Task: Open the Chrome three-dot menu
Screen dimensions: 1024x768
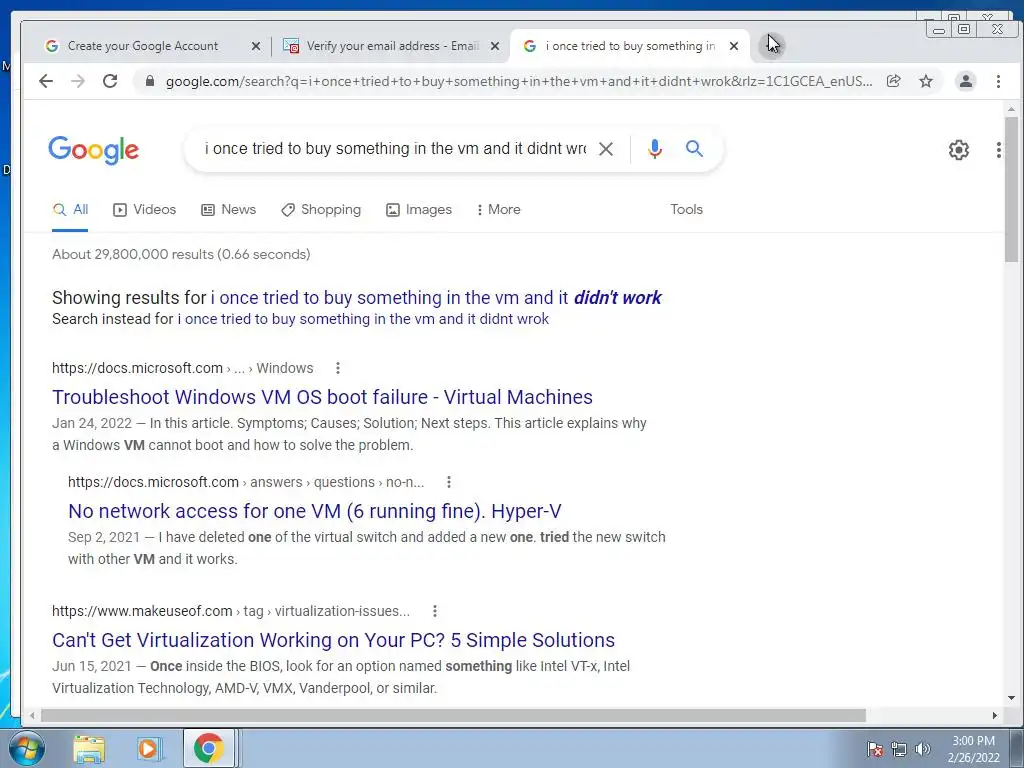Action: 998,81
